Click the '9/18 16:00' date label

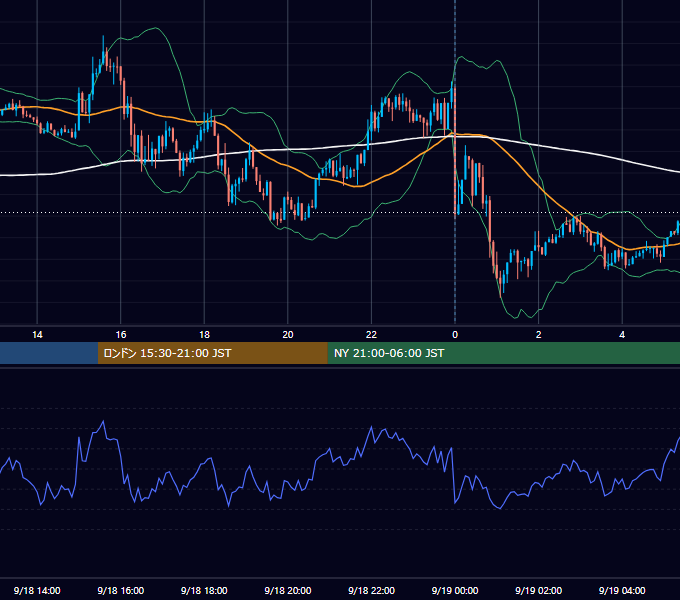click(x=121, y=590)
